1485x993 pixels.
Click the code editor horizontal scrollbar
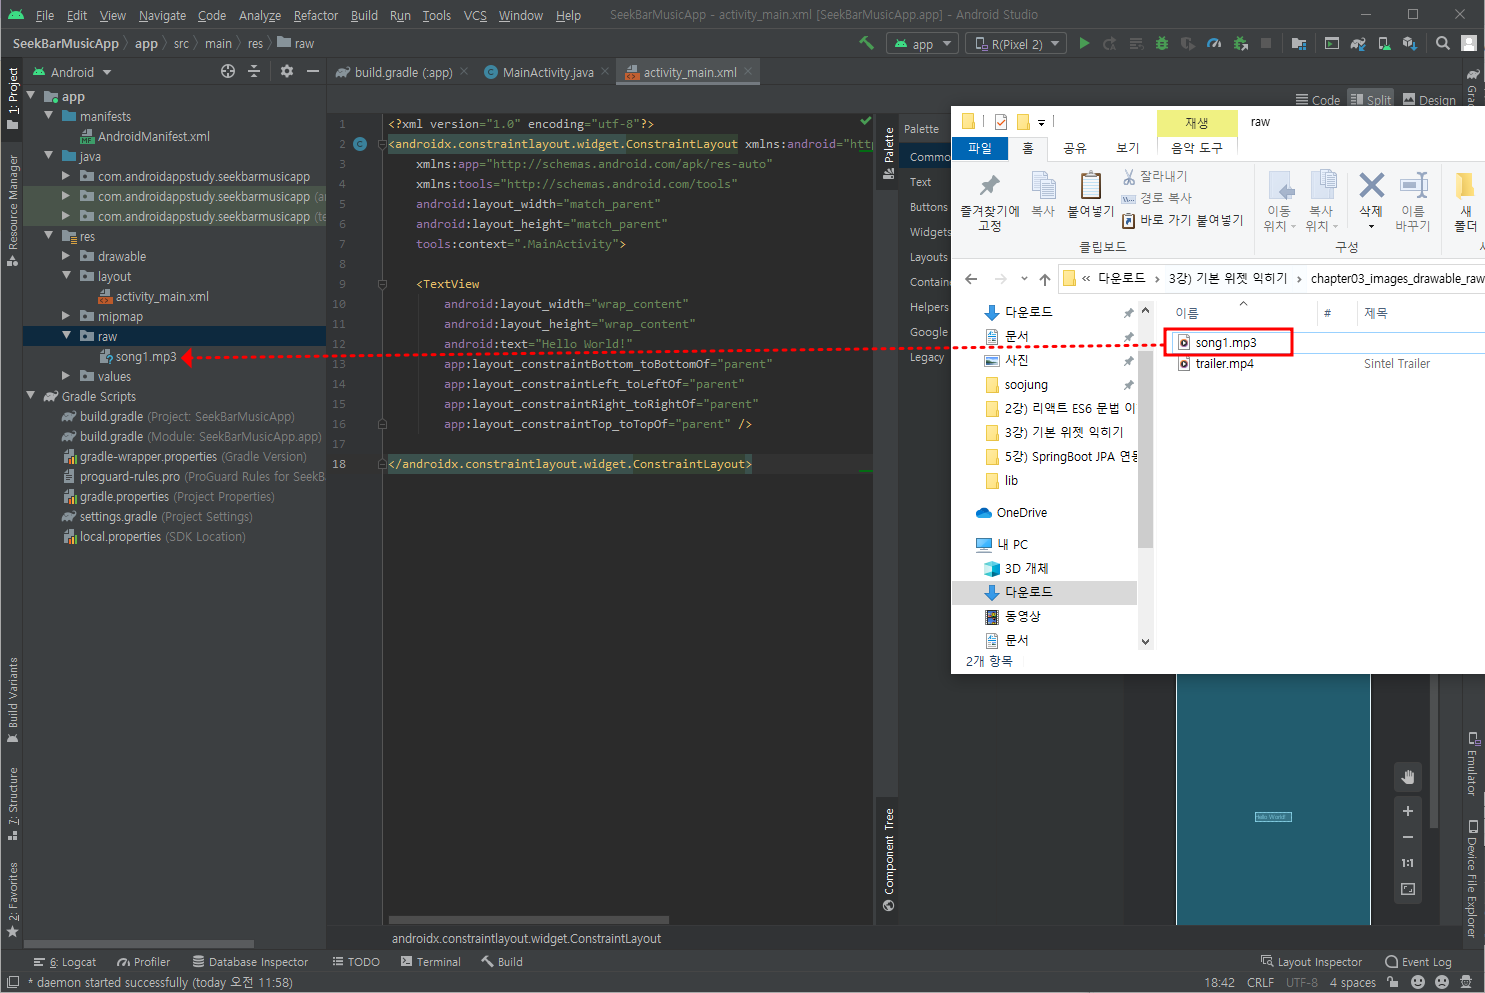point(529,920)
